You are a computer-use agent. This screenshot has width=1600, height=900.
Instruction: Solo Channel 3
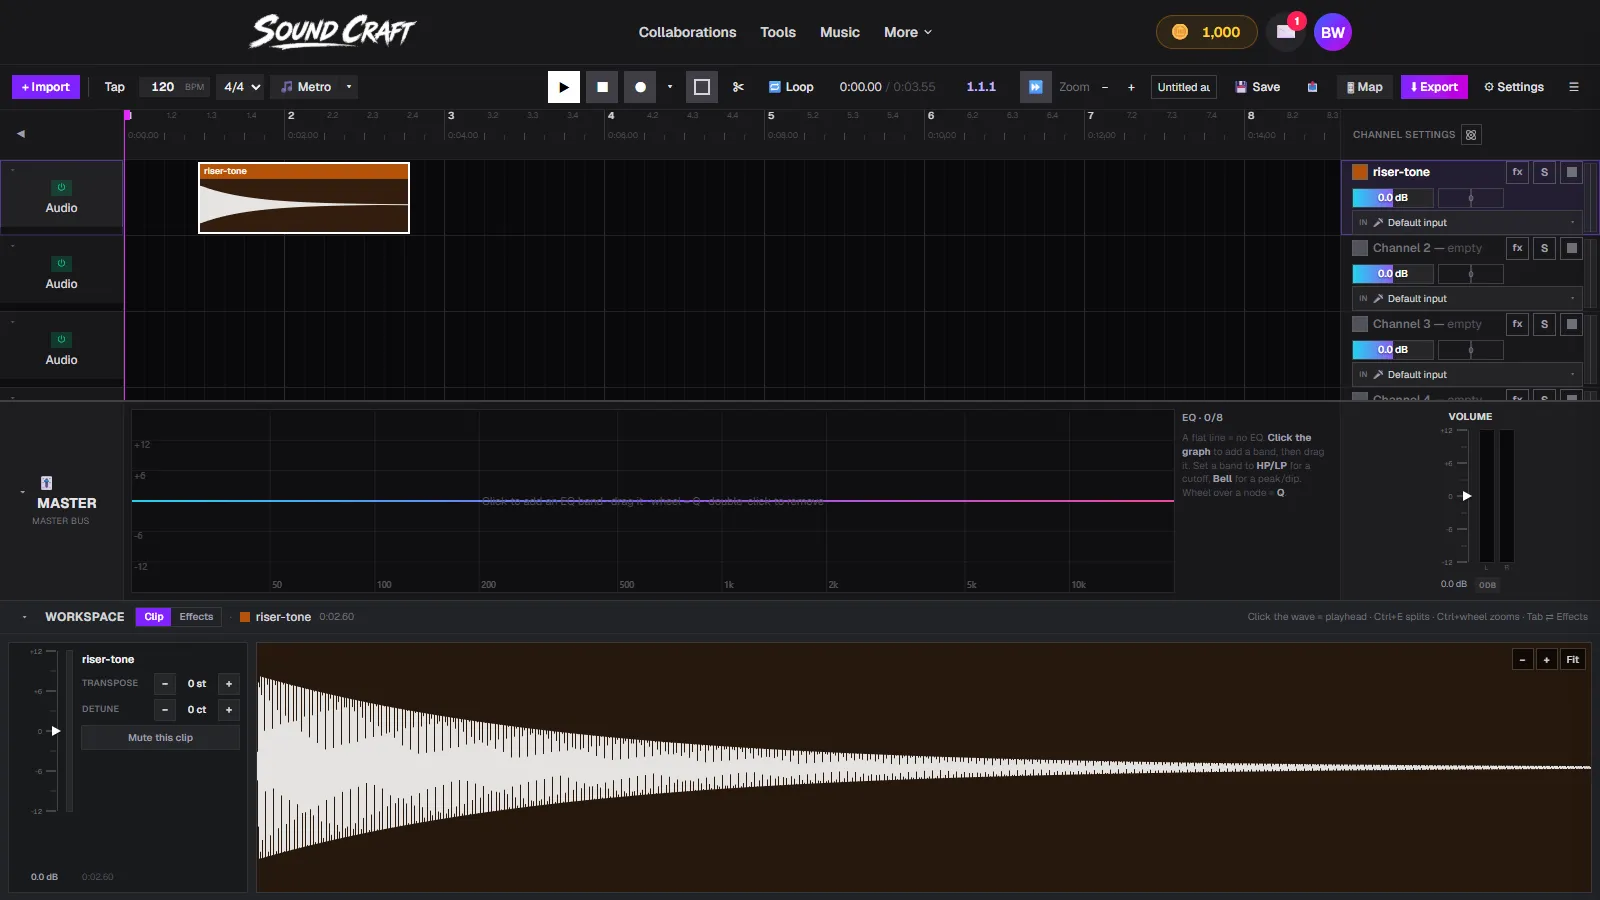pyautogui.click(x=1545, y=324)
